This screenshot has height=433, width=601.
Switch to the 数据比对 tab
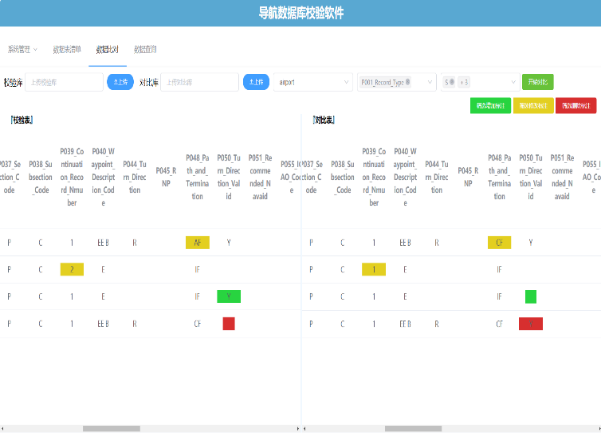tap(106, 48)
